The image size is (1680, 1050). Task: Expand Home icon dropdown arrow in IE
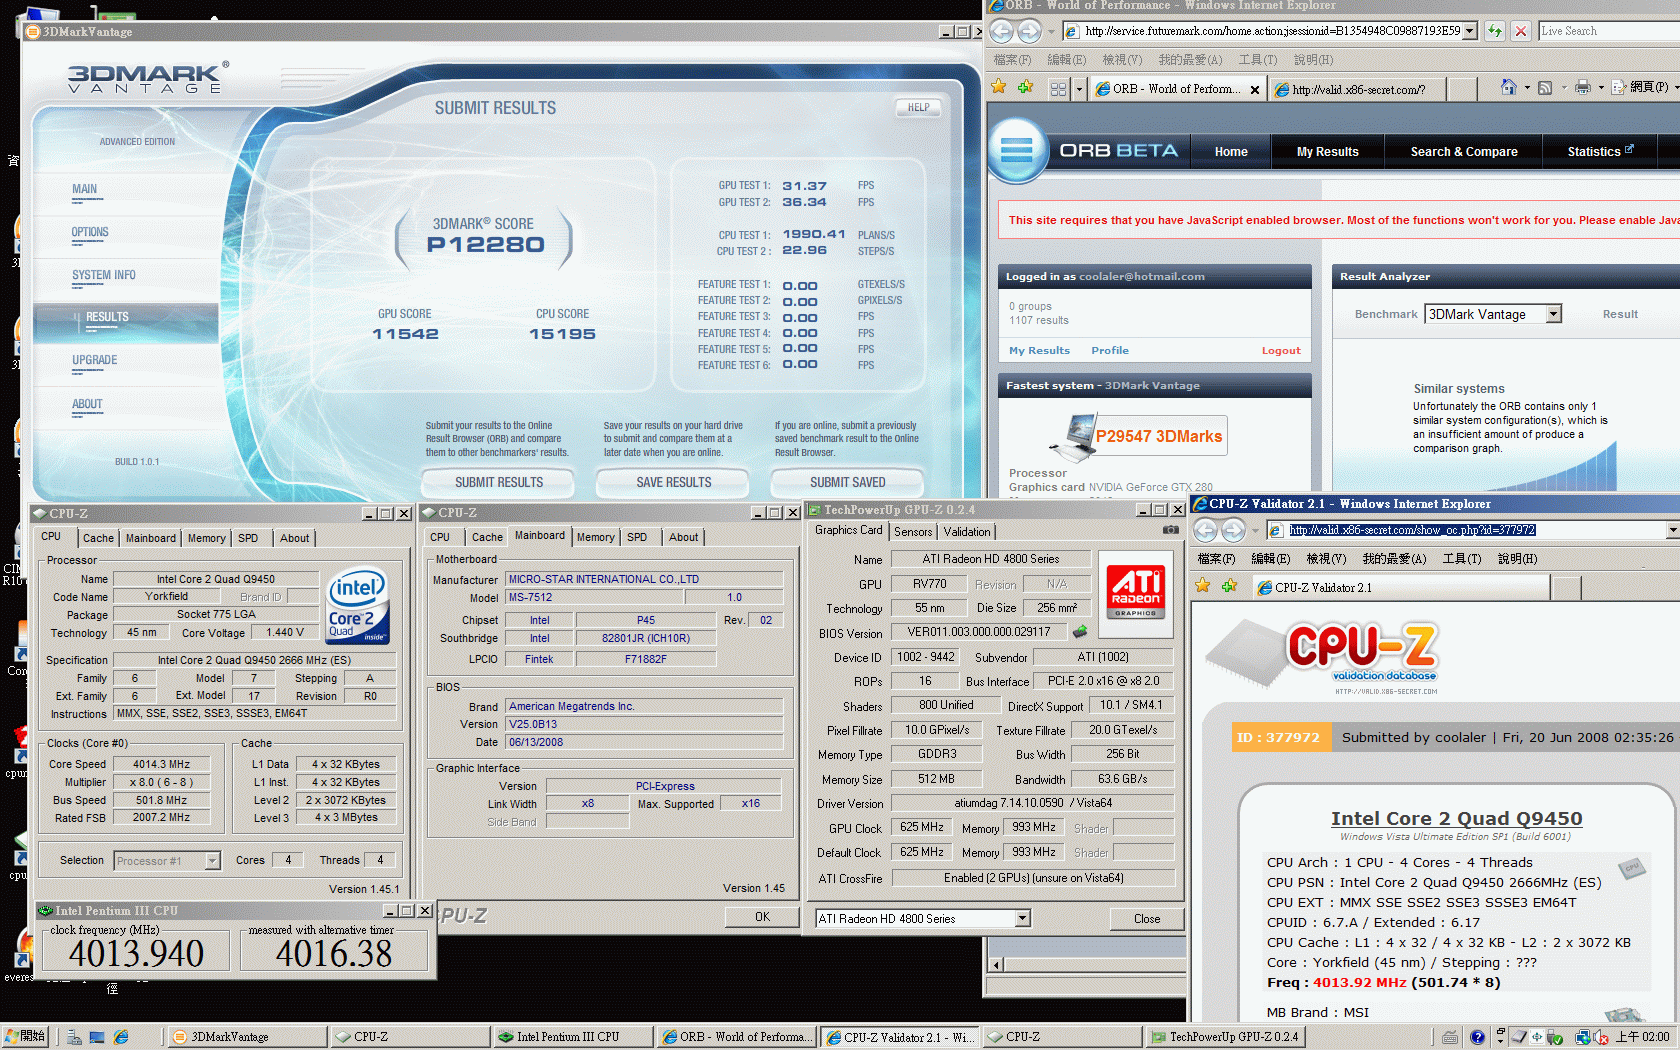pyautogui.click(x=1527, y=88)
